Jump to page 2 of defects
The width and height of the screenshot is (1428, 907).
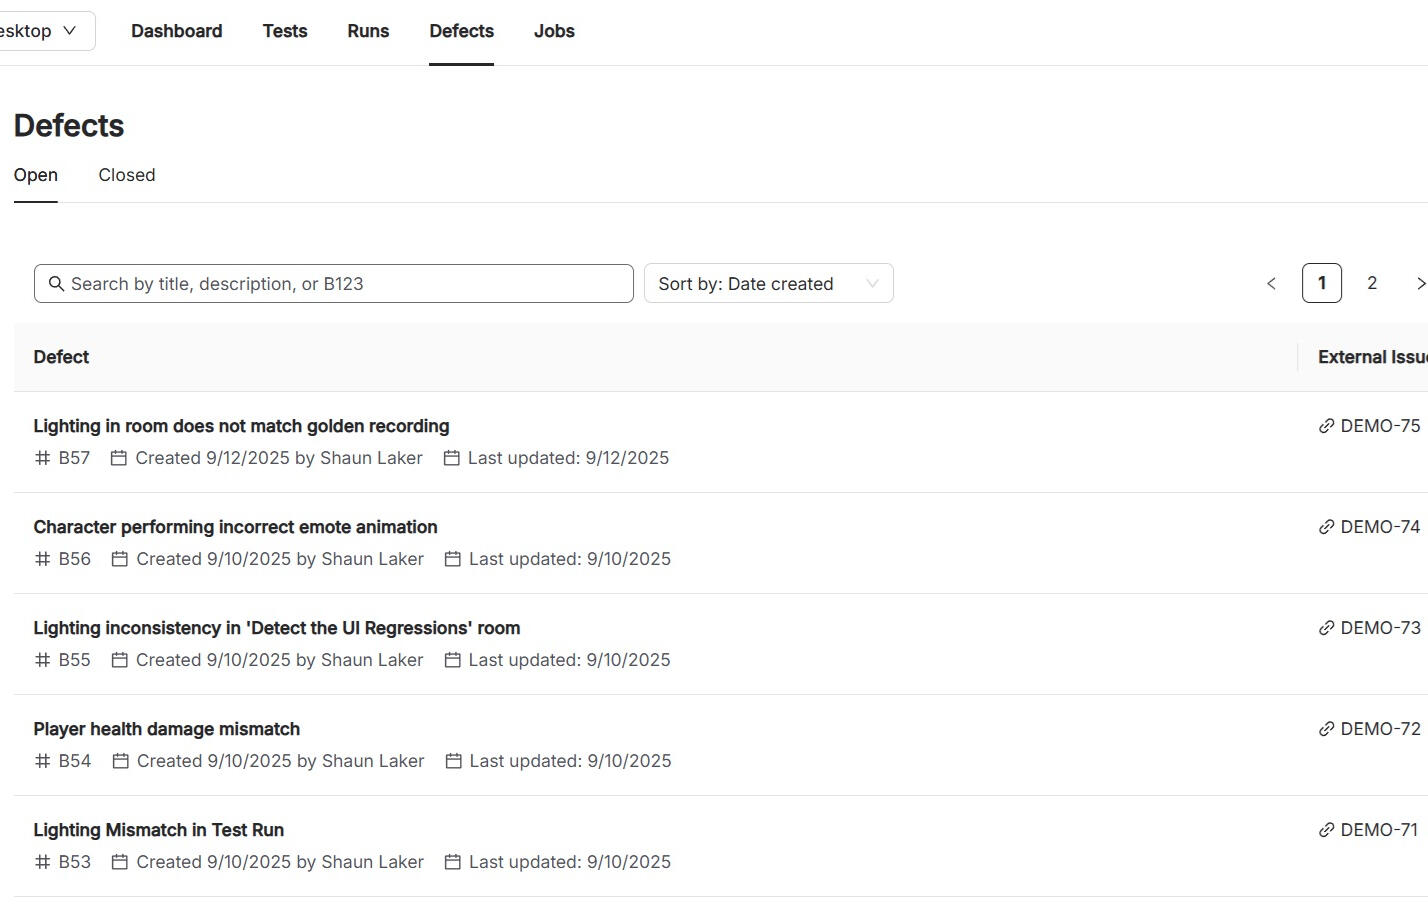pyautogui.click(x=1372, y=284)
